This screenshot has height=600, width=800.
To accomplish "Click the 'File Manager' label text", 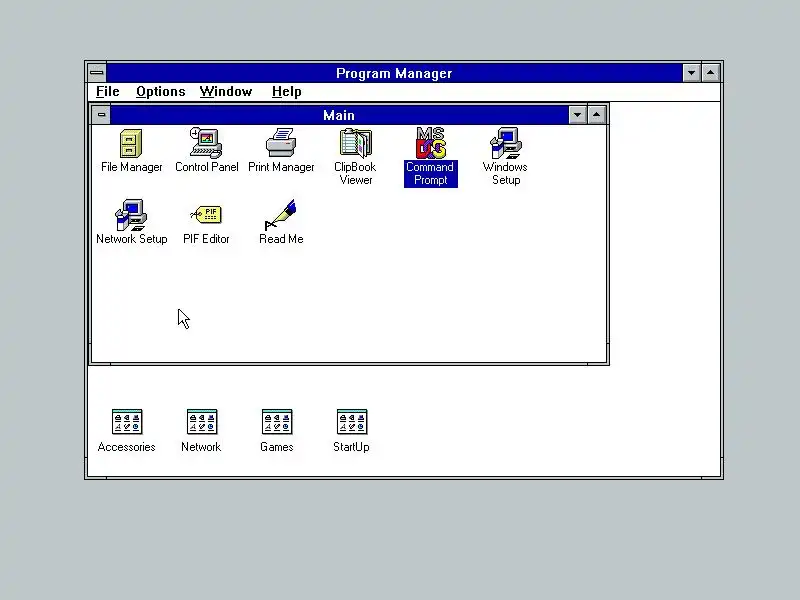I will [132, 167].
